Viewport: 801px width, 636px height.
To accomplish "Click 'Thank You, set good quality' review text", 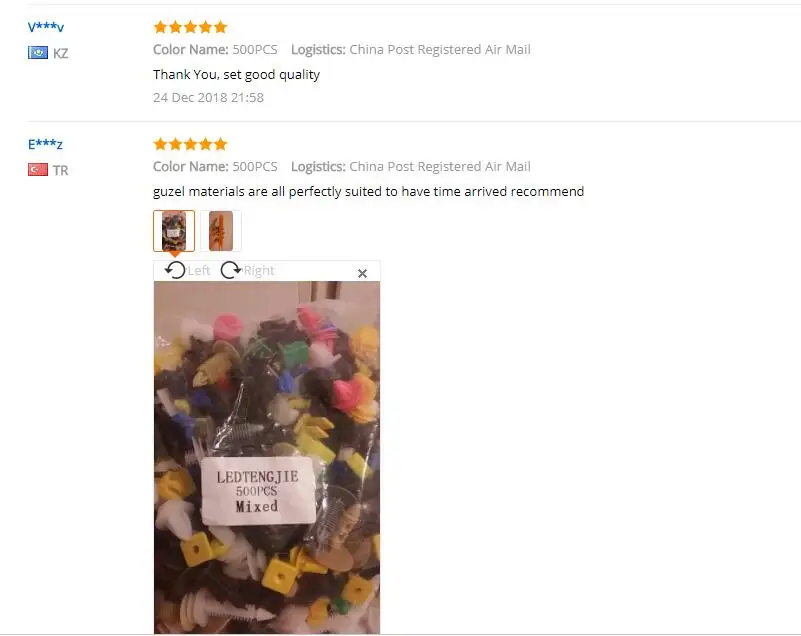I will point(237,75).
